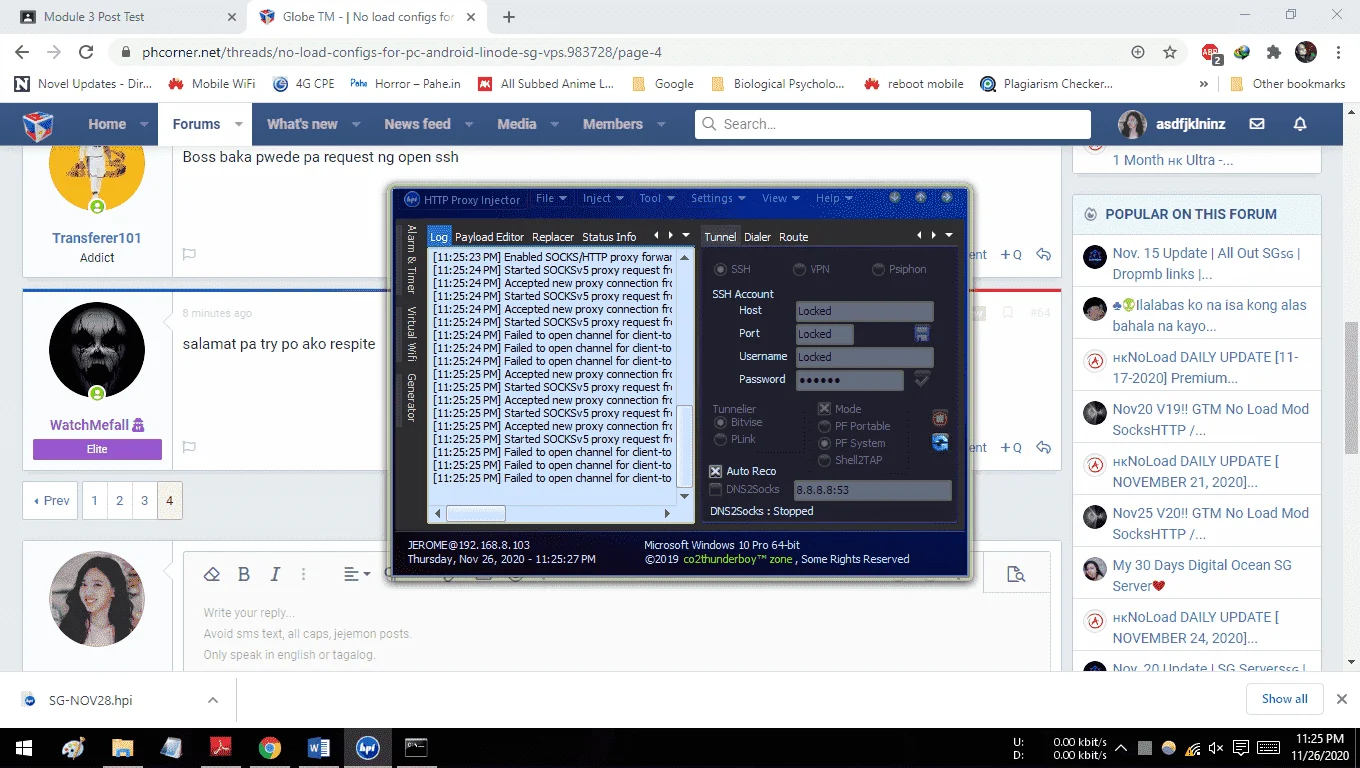Open forum inbox envelope icon
Viewport: 1360px width, 768px height.
[x=1257, y=124]
